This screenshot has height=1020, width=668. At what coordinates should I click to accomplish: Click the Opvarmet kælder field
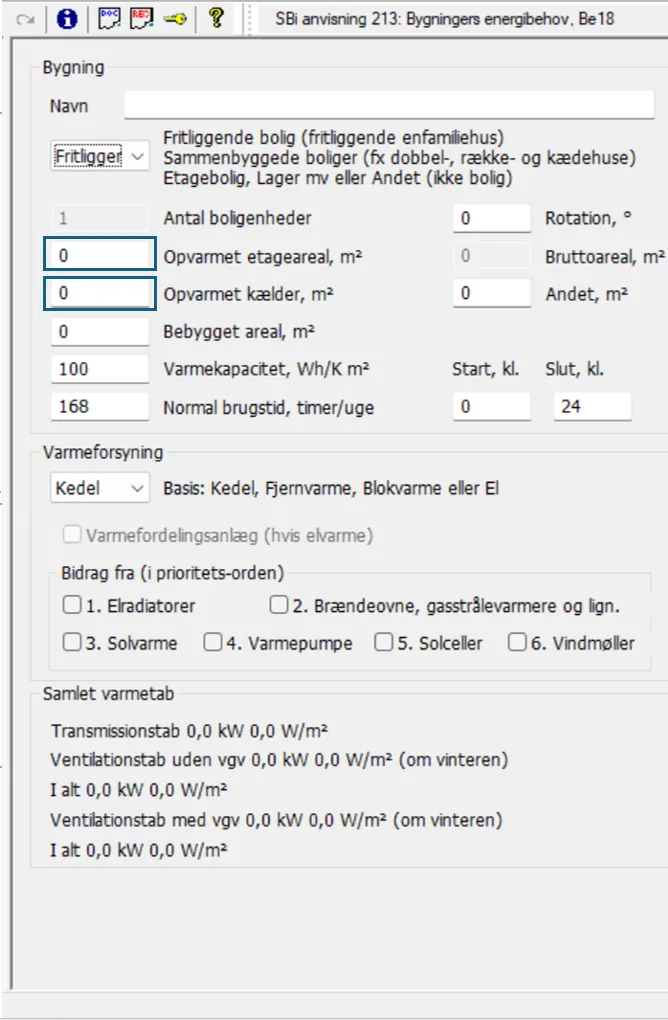(100, 293)
